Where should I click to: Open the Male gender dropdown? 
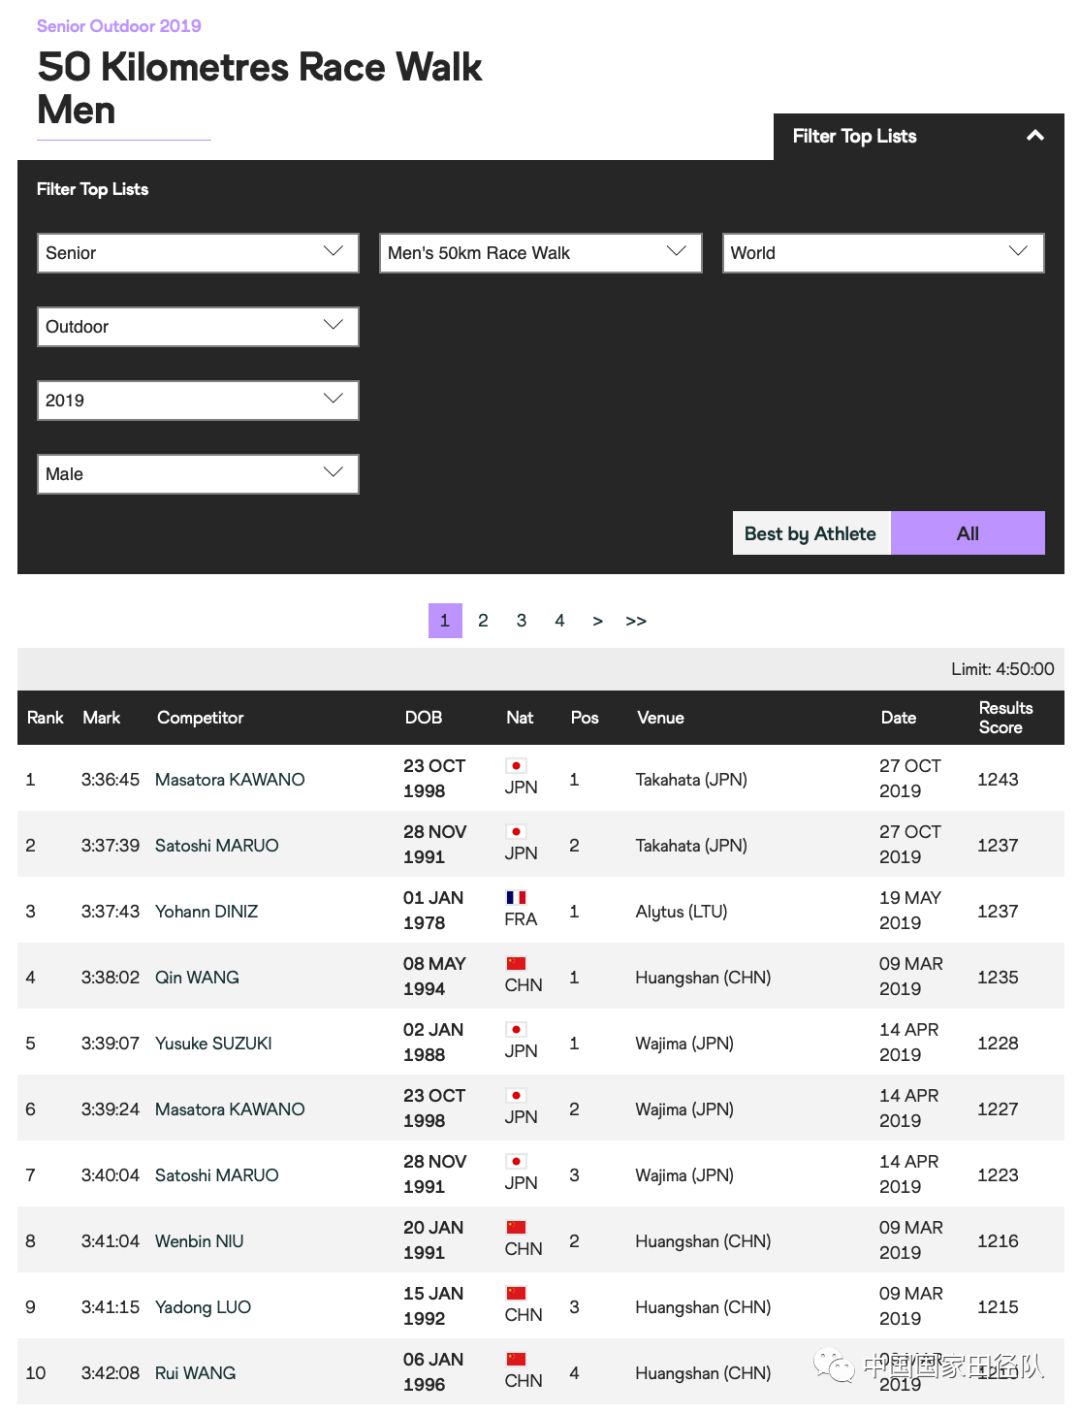pos(198,474)
